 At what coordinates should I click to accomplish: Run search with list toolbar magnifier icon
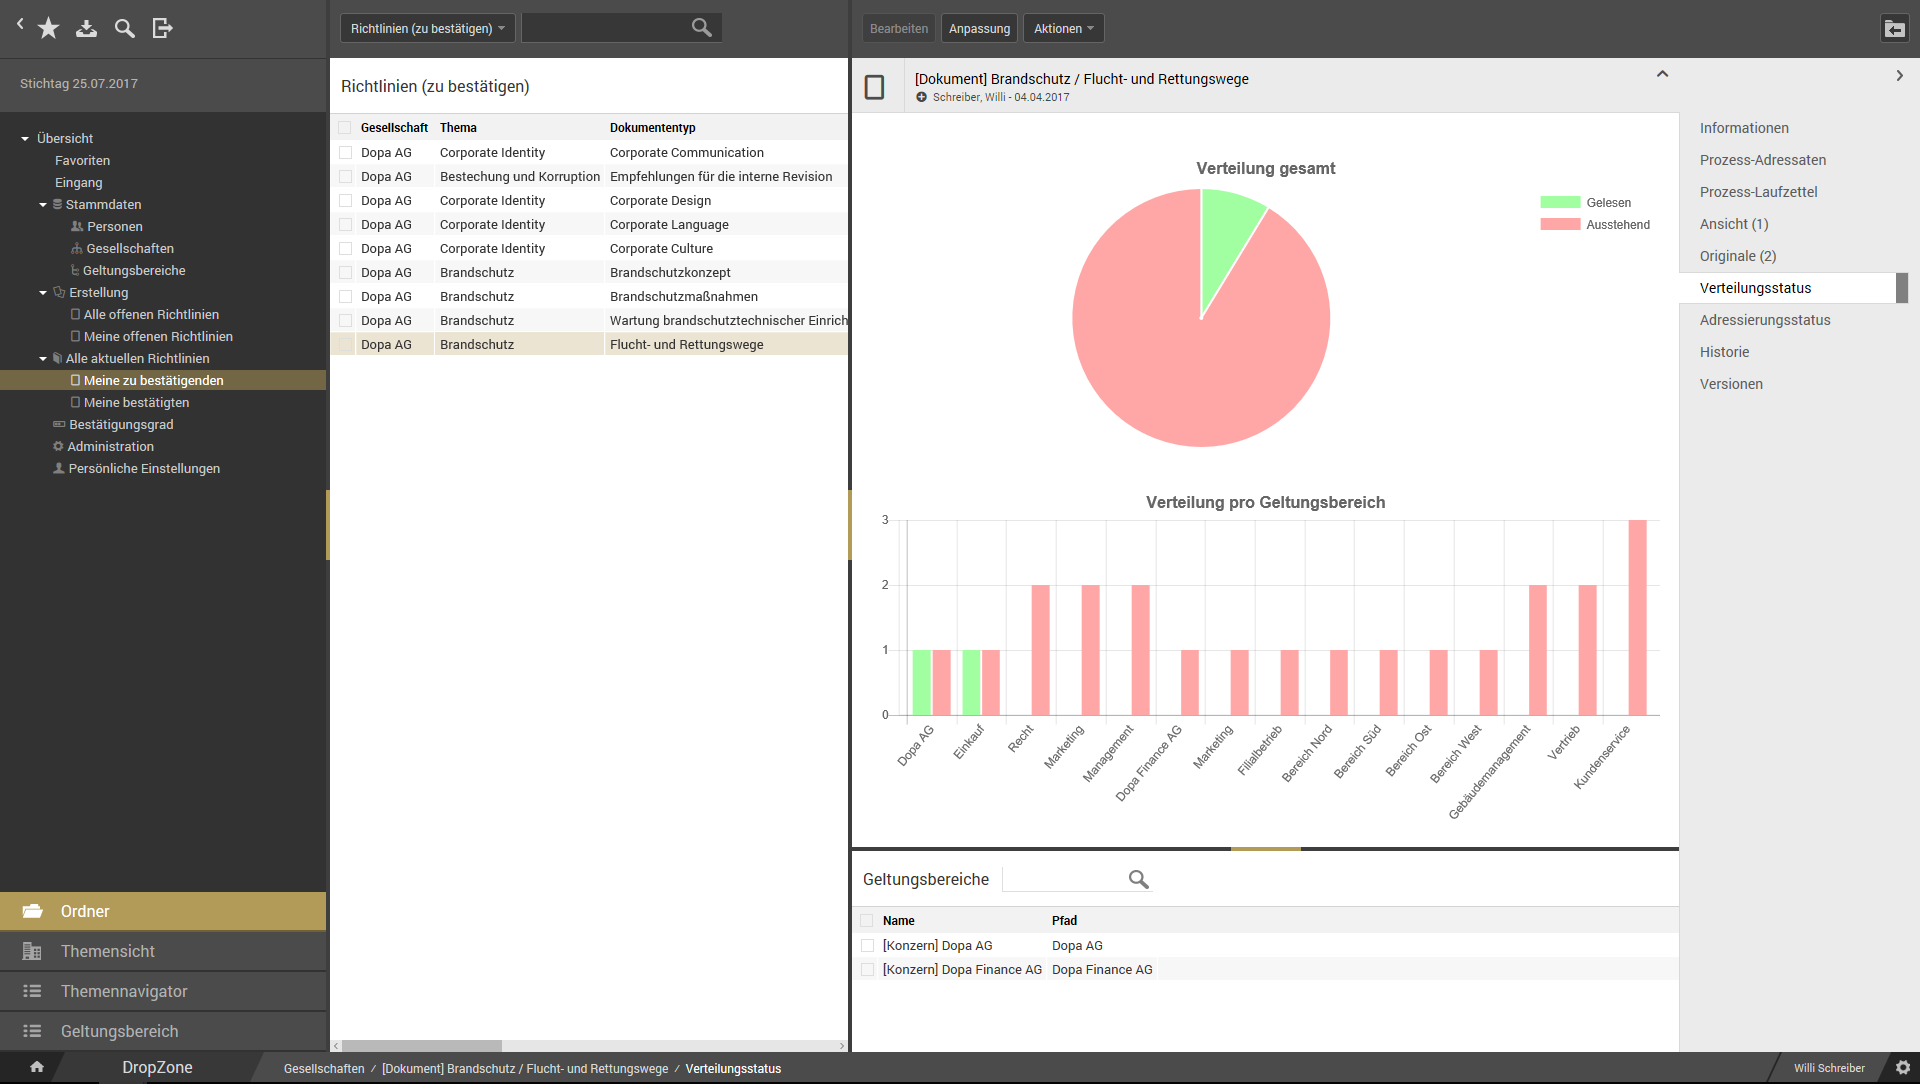pos(702,28)
